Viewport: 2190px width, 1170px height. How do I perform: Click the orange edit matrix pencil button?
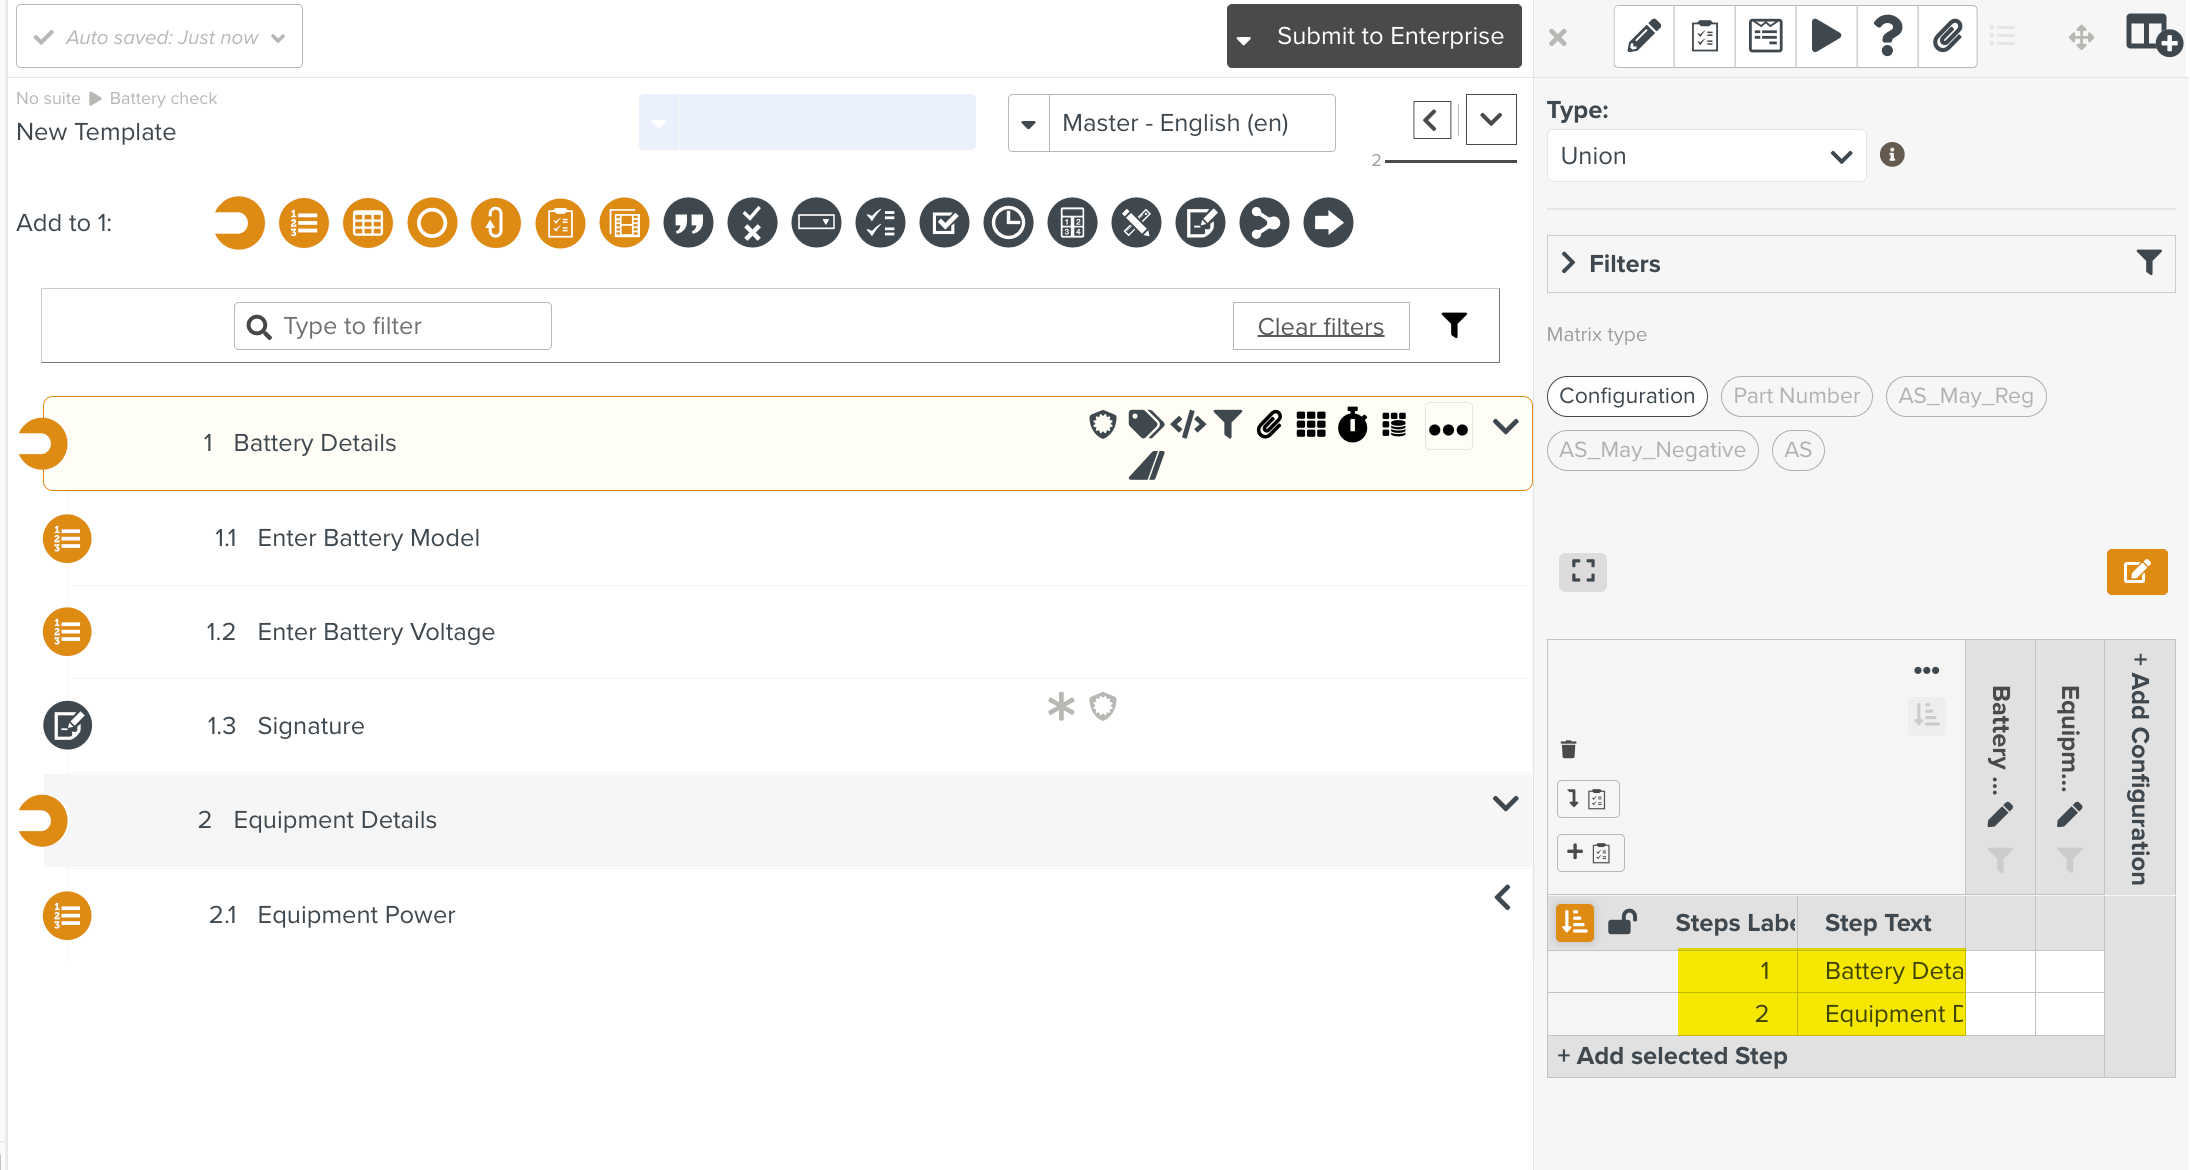pos(2137,572)
